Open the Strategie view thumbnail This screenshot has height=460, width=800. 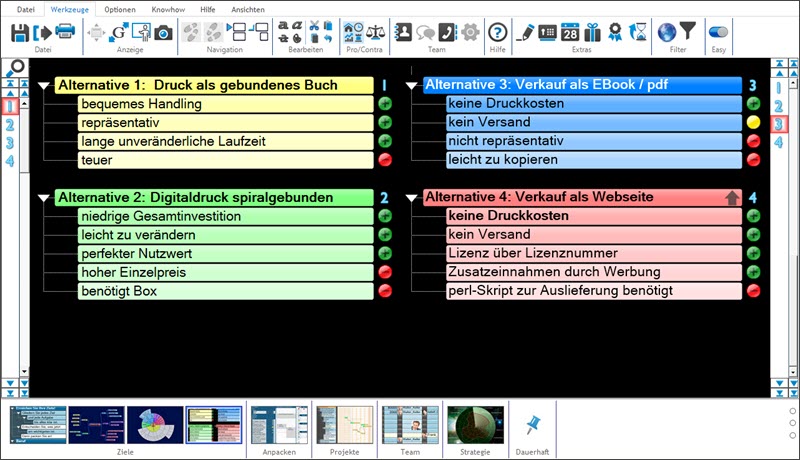click(475, 424)
